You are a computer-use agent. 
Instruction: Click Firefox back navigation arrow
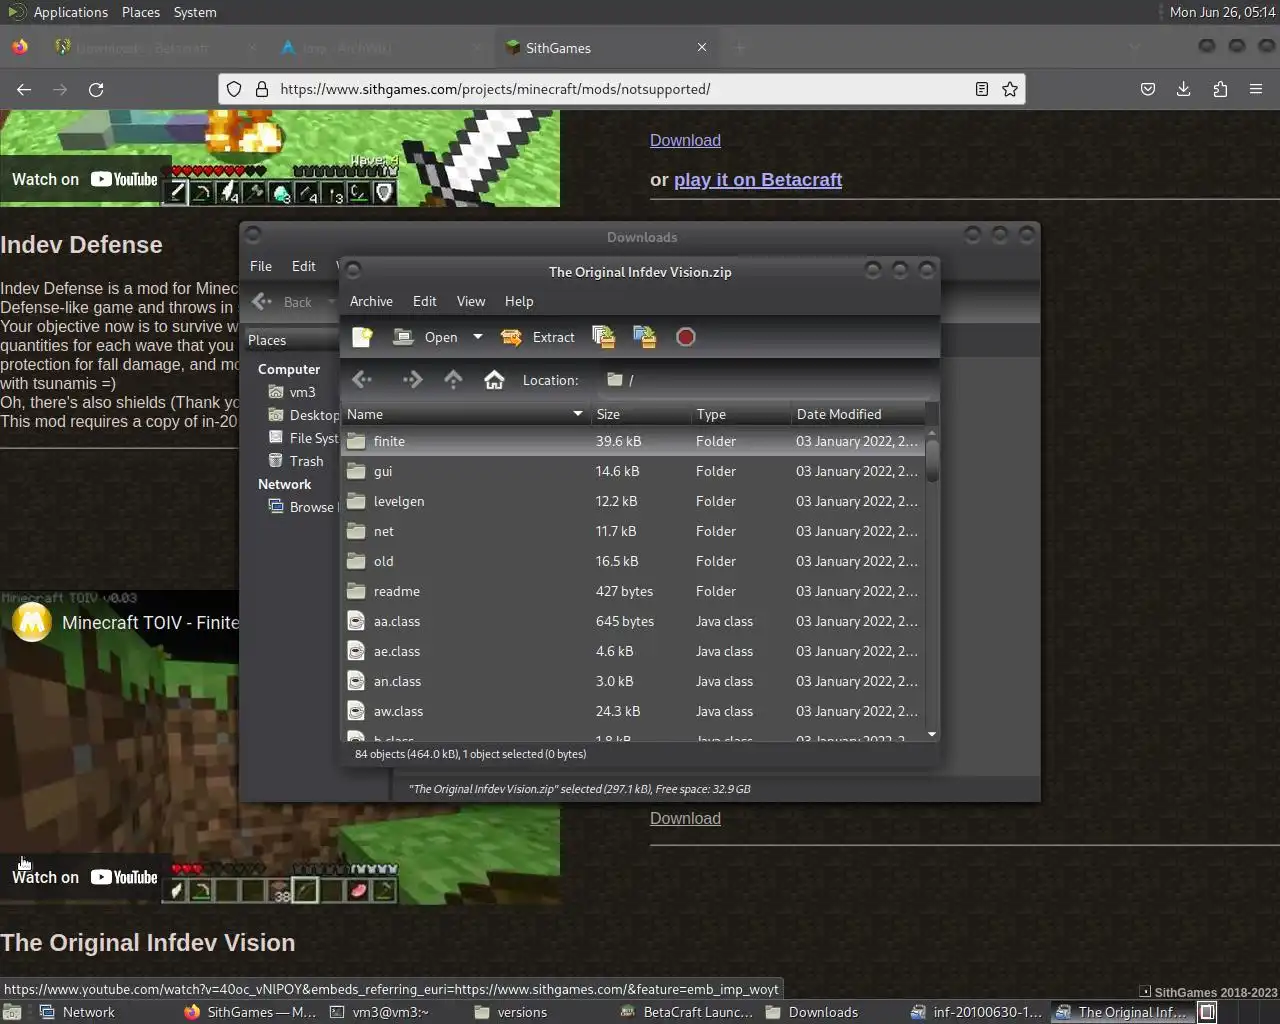[x=24, y=89]
